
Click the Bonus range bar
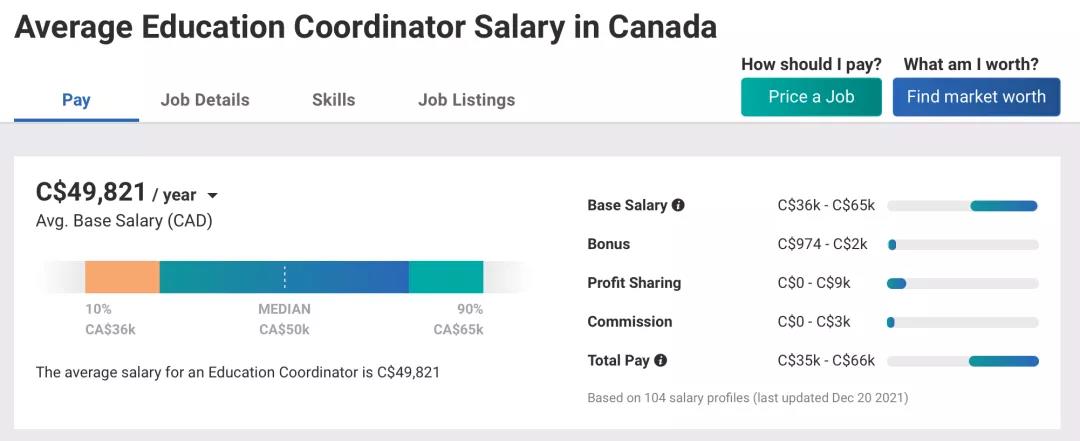pyautogui.click(x=892, y=244)
